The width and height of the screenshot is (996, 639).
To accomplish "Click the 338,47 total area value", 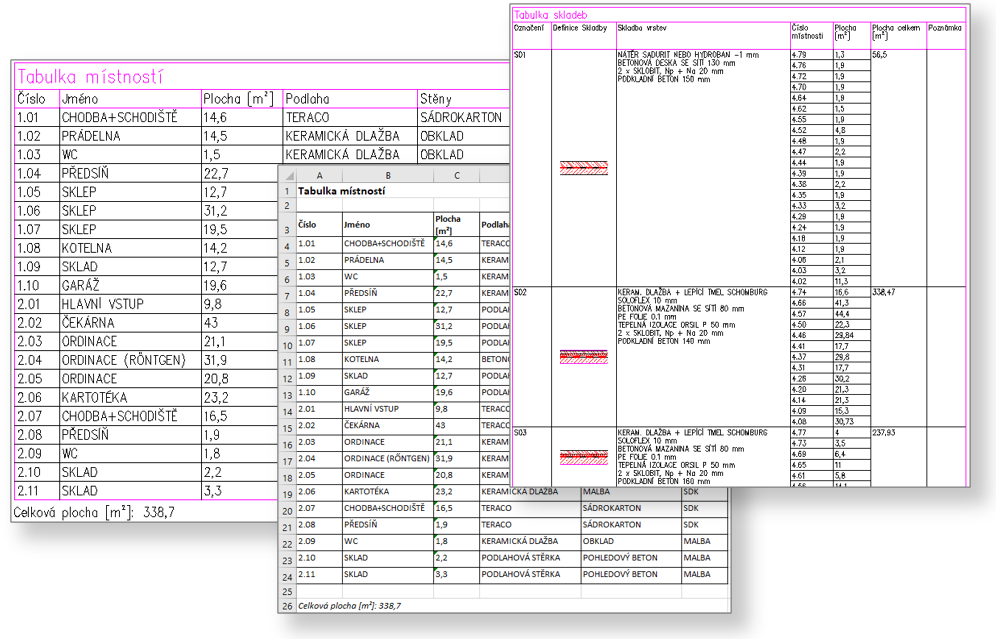I will click(x=886, y=292).
